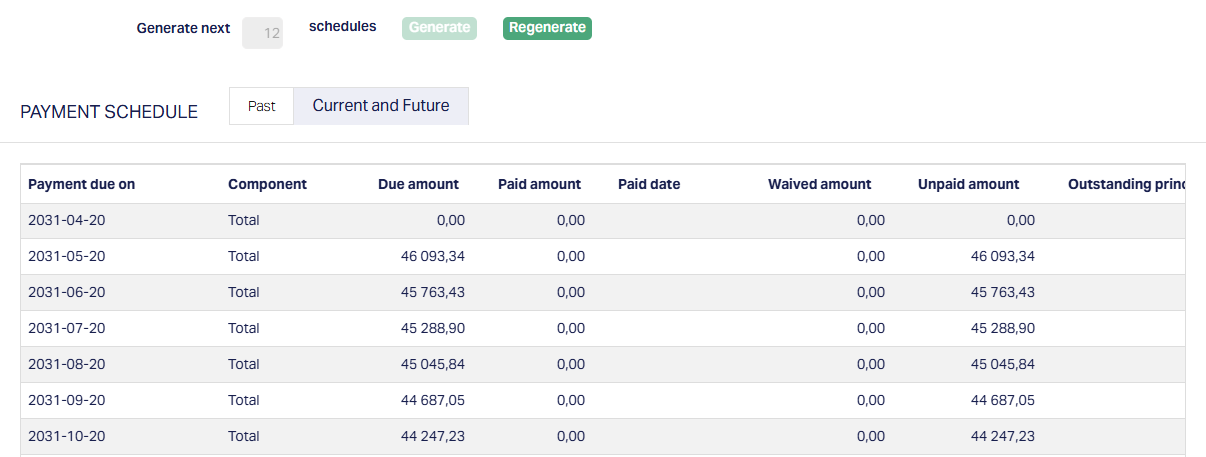Click the Payment due on column header
This screenshot has height=457, width=1206.
click(x=81, y=184)
